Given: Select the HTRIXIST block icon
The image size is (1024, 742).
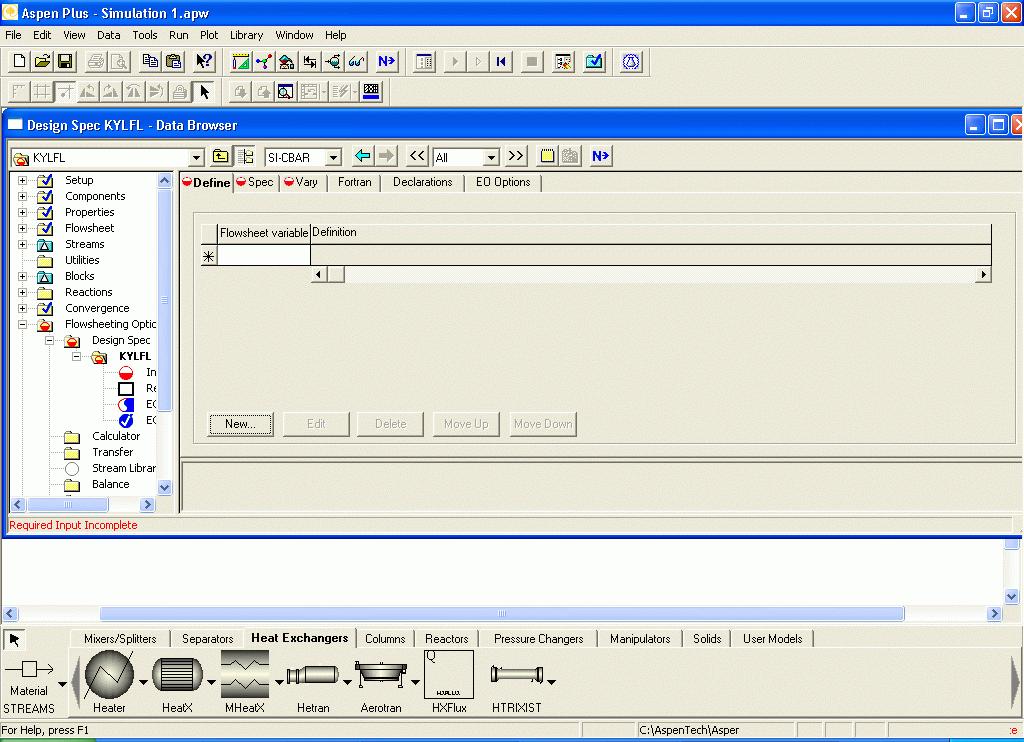Looking at the screenshot, I should (517, 675).
